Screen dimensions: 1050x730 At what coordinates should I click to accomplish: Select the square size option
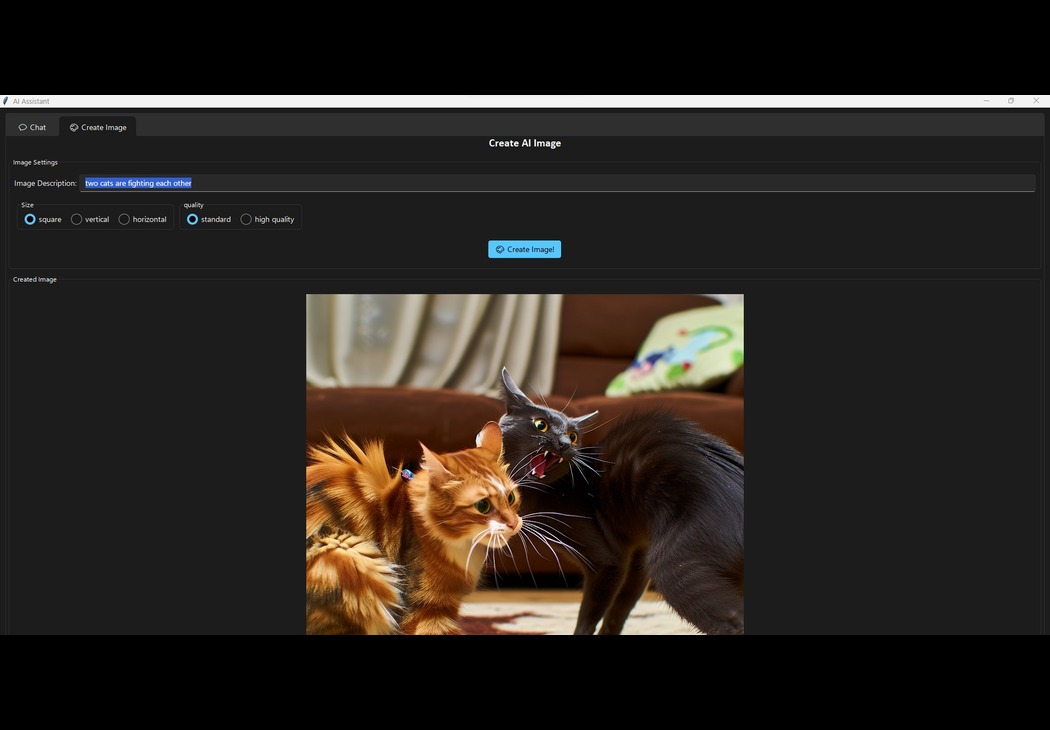[x=31, y=219]
